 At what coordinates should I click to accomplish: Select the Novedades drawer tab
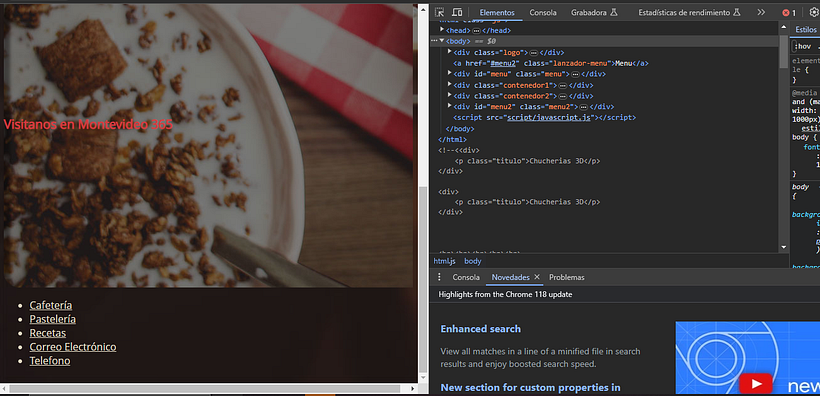click(x=510, y=277)
